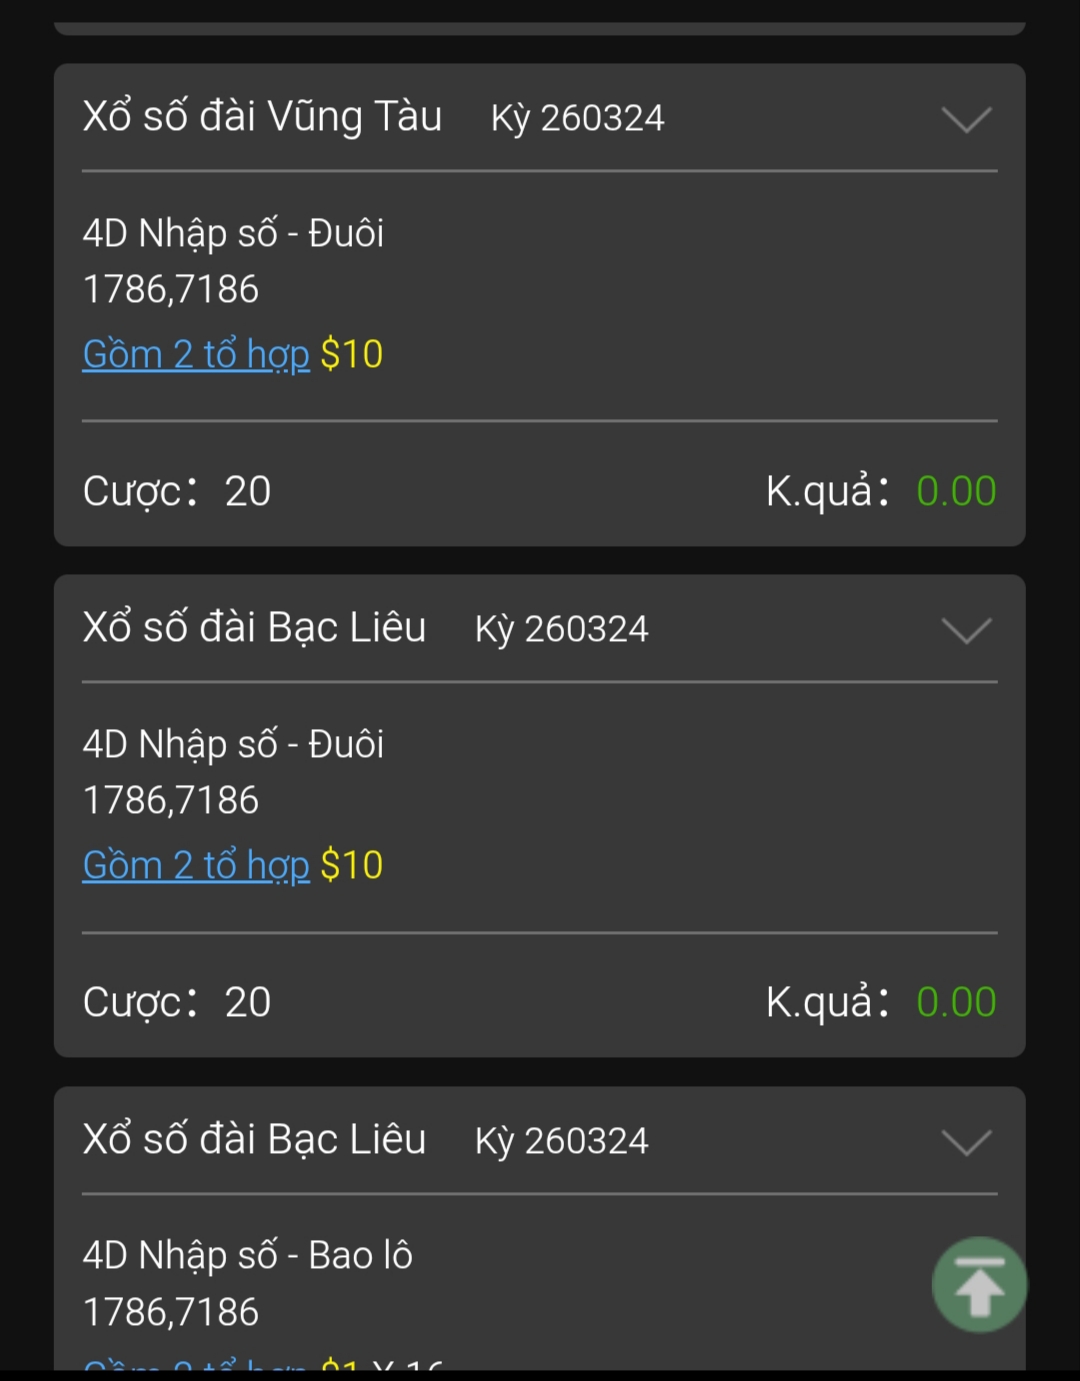Tap 'Kỳ 260324' in the Vũng Tàu card

coord(577,118)
